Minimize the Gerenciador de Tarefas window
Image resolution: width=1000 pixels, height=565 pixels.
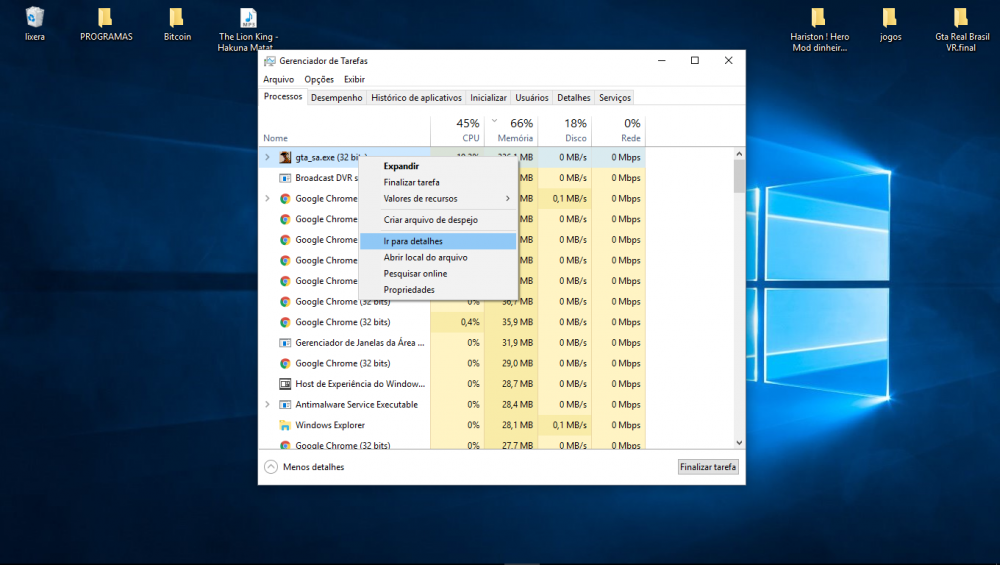click(x=661, y=61)
